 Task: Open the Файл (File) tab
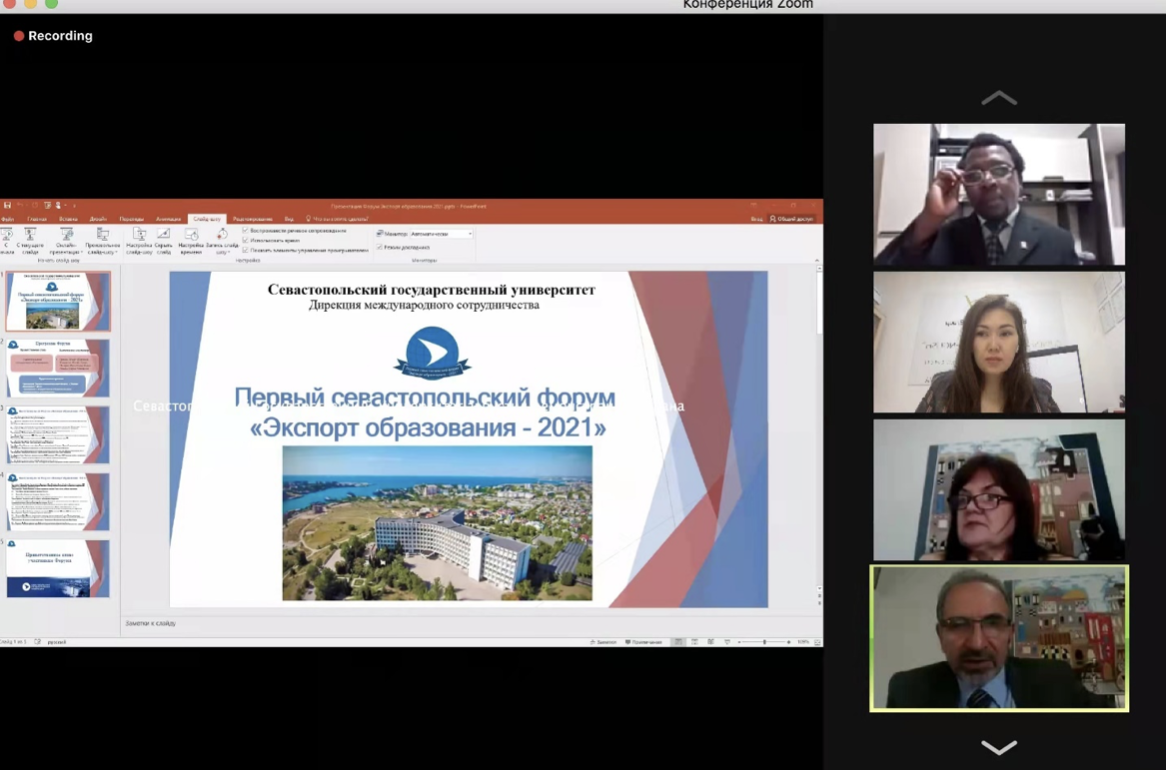(x=8, y=219)
